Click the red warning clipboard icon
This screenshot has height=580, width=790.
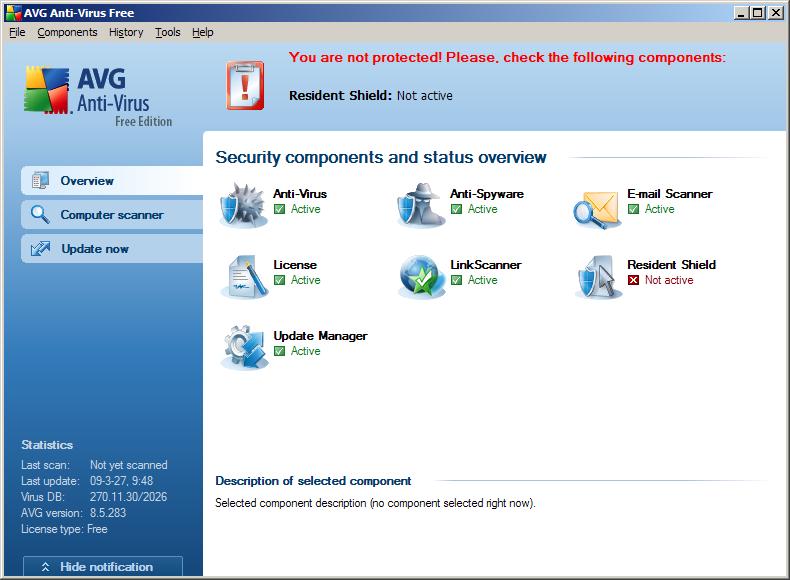pos(245,86)
